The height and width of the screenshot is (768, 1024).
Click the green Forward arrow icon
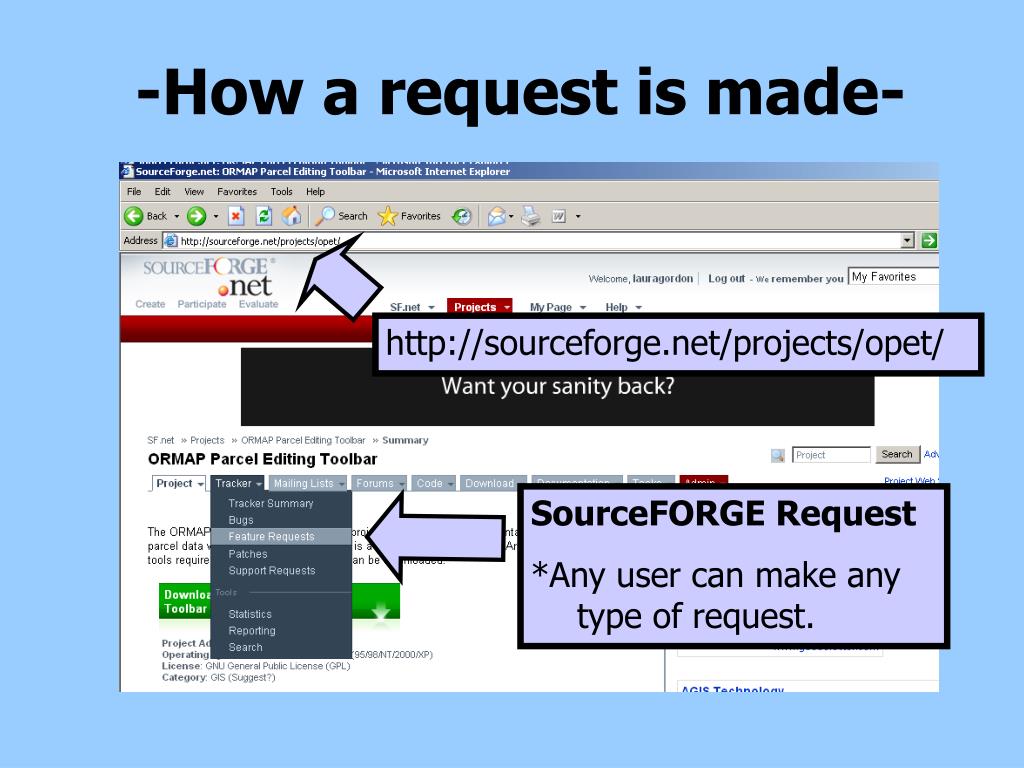tap(196, 216)
